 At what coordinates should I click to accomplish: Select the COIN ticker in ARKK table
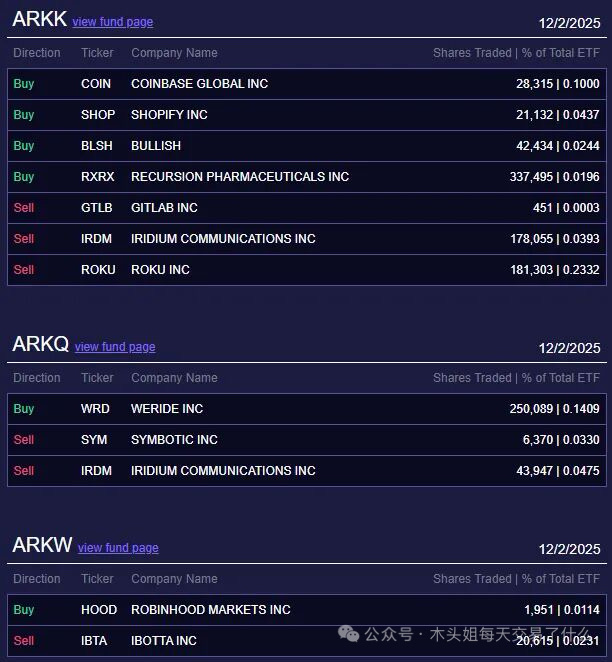tap(96, 84)
